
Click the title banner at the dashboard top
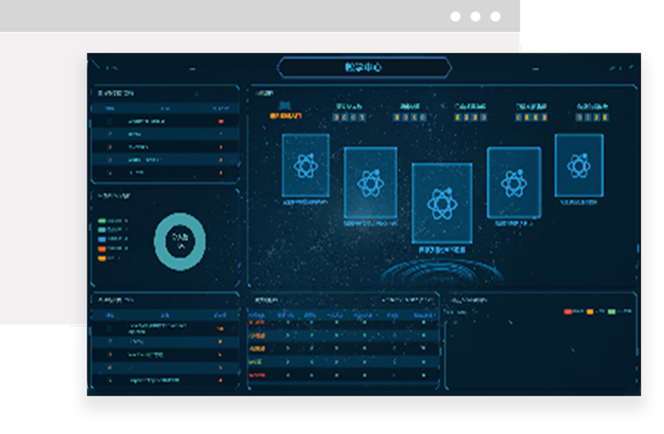click(x=364, y=67)
